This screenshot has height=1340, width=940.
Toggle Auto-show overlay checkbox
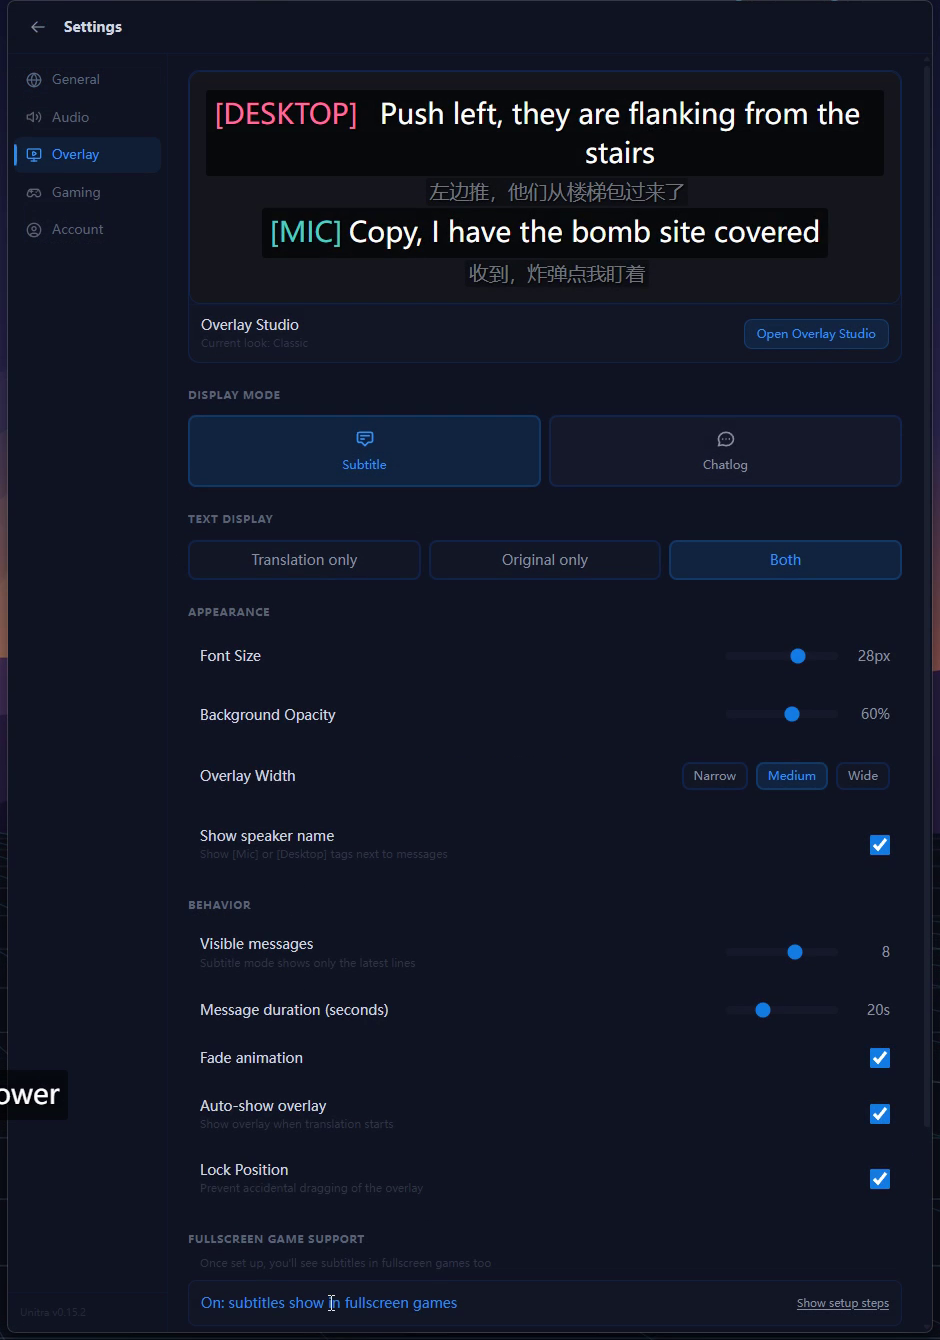(880, 1114)
